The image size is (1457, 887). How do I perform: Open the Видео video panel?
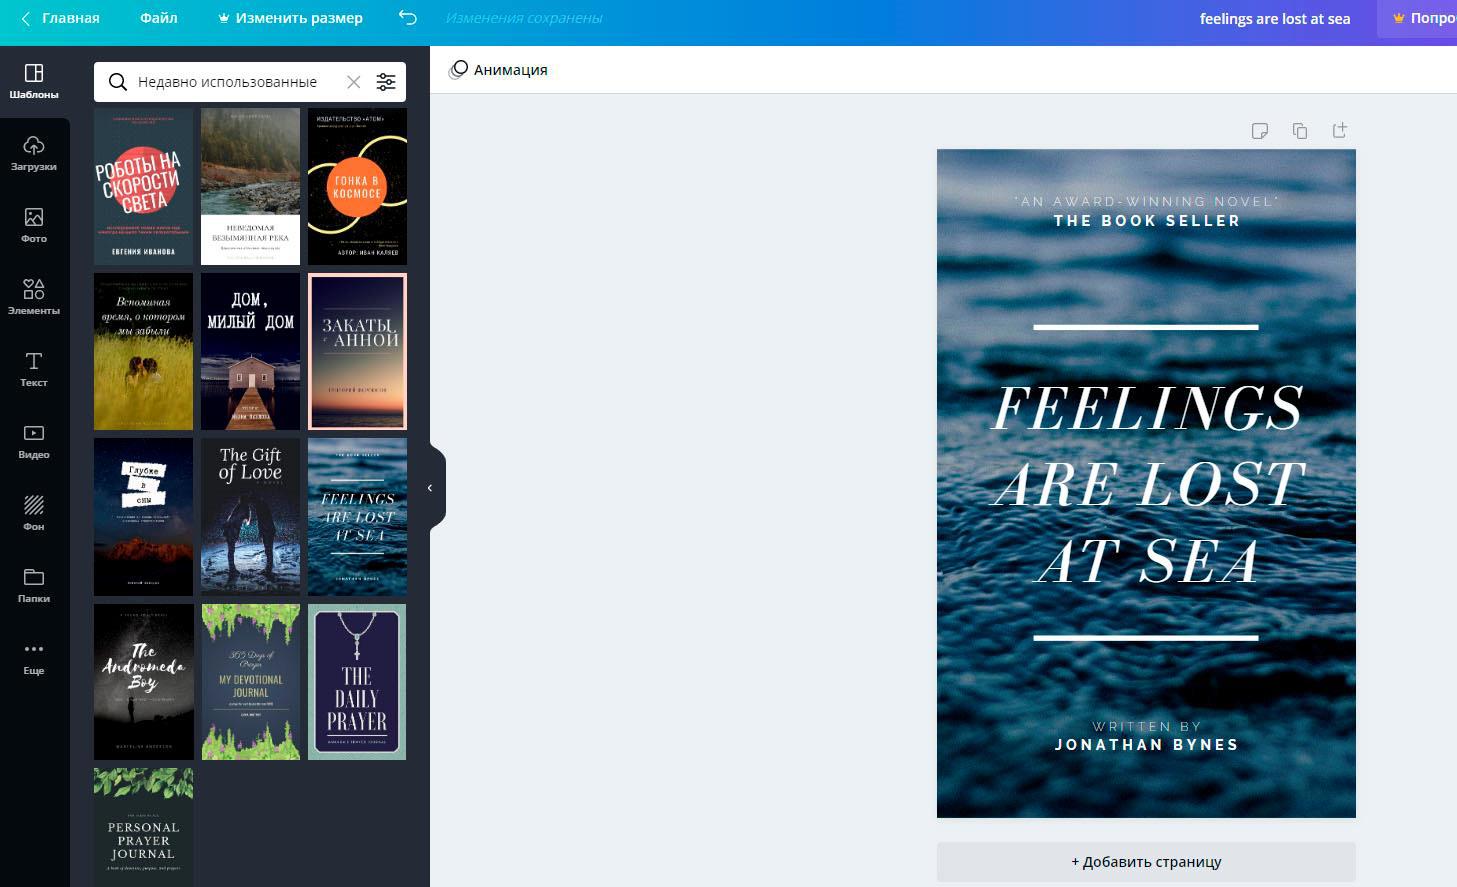pos(34,441)
